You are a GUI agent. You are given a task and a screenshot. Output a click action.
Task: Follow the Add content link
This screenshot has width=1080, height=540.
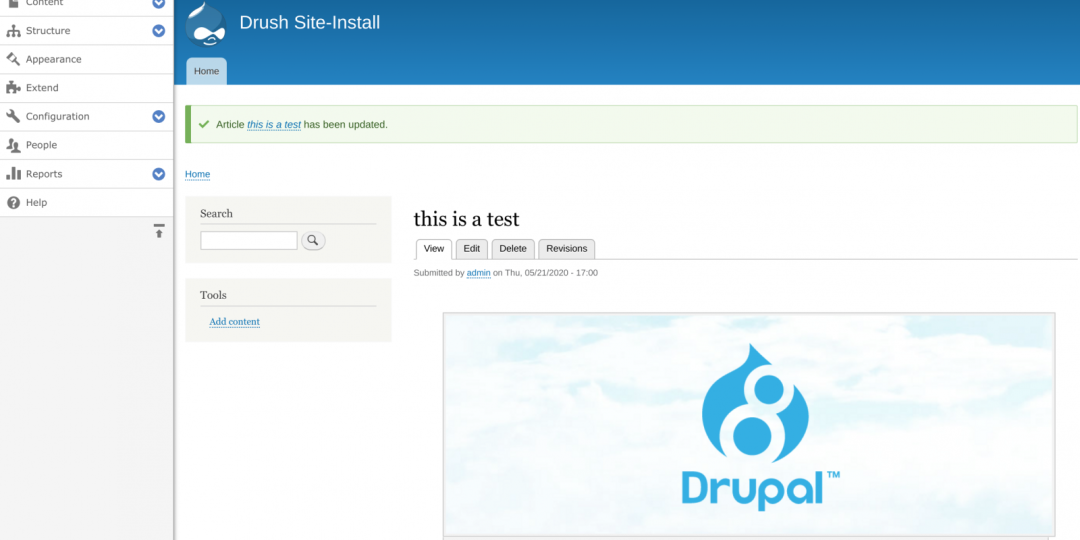tap(234, 322)
